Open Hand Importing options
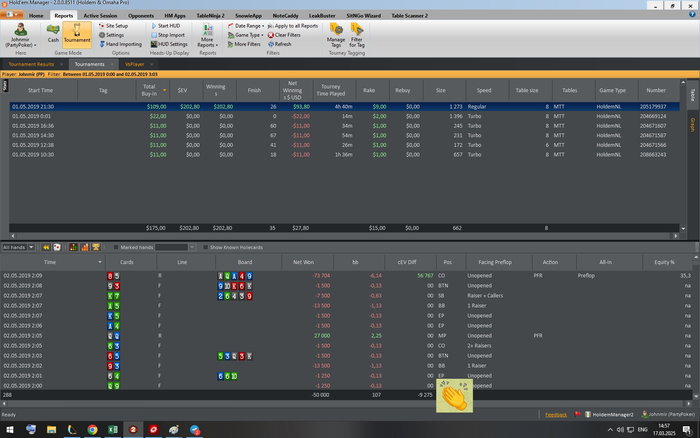This screenshot has width=700, height=438. coord(121,44)
